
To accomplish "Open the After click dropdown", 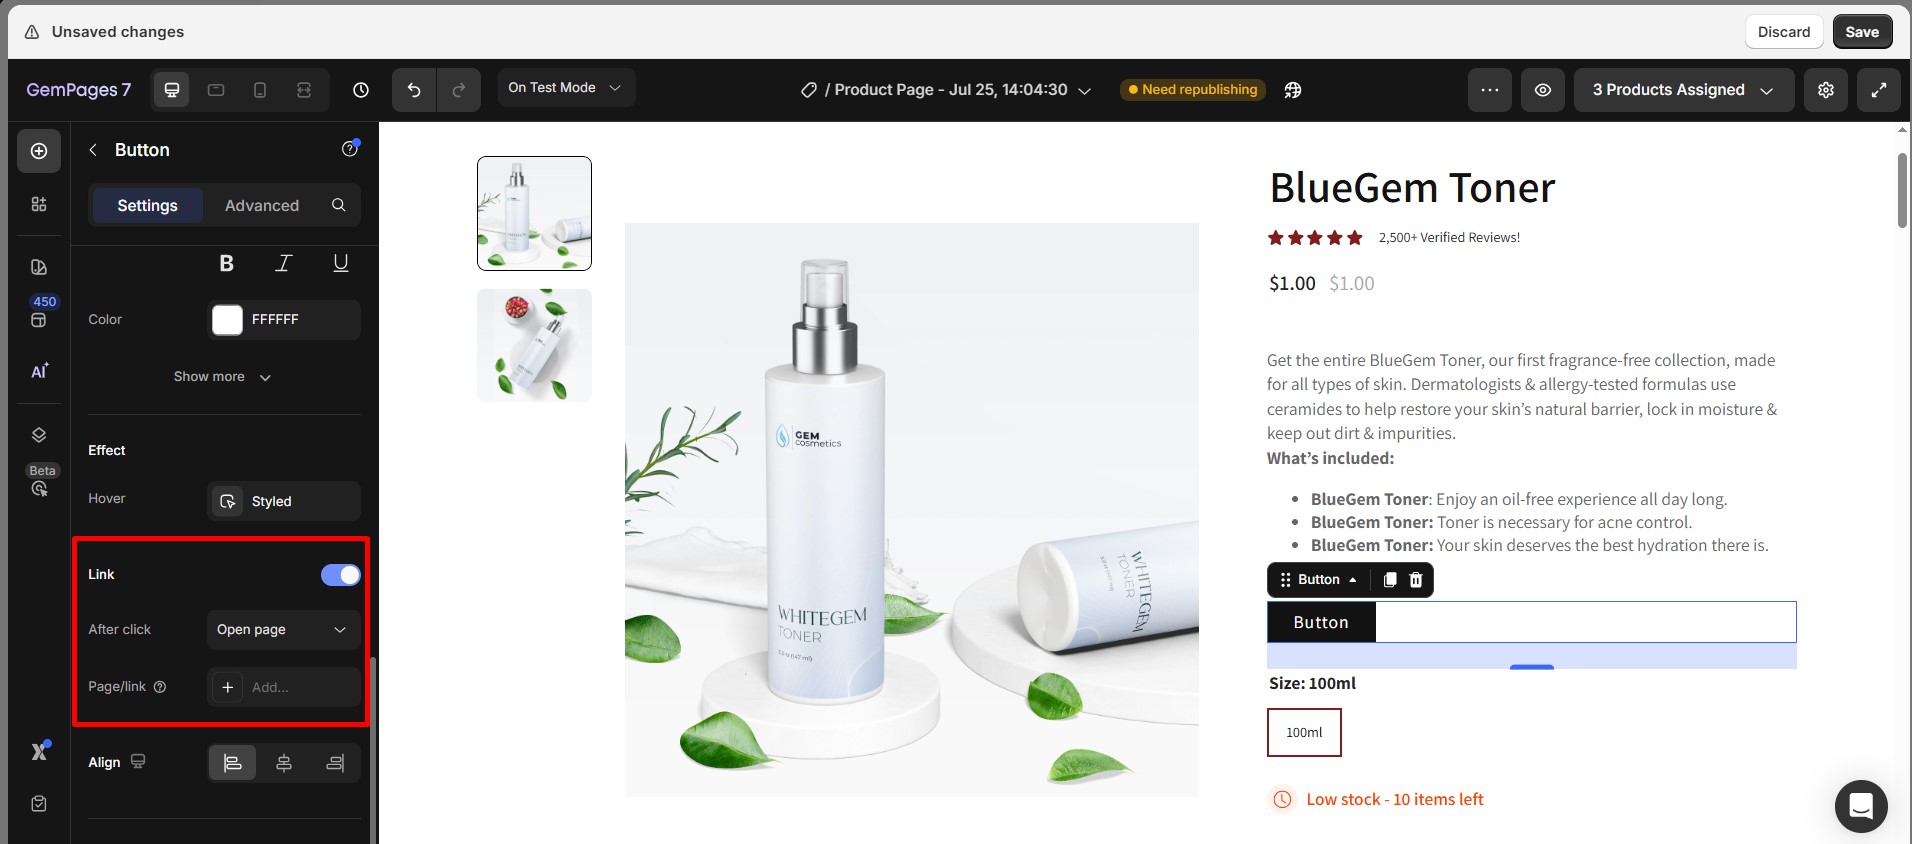I will pyautogui.click(x=284, y=630).
